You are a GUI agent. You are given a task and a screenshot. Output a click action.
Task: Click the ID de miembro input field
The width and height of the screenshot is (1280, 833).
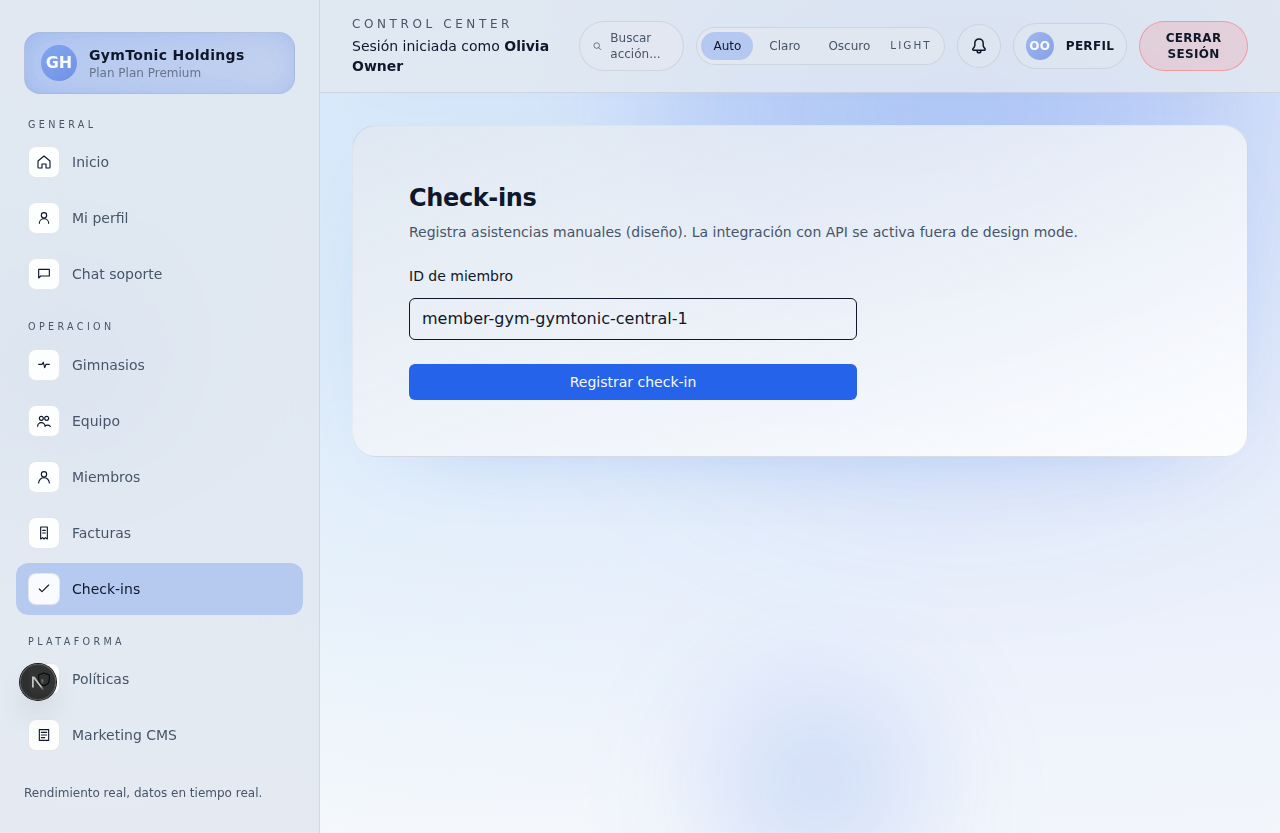pyautogui.click(x=632, y=318)
